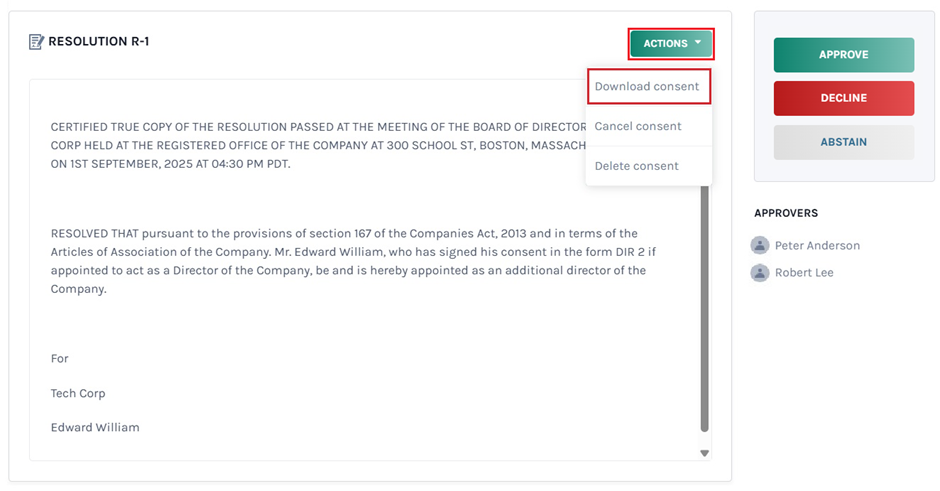Open approver name Peter Anderson
Screen dimensions: 940x491
coord(817,245)
